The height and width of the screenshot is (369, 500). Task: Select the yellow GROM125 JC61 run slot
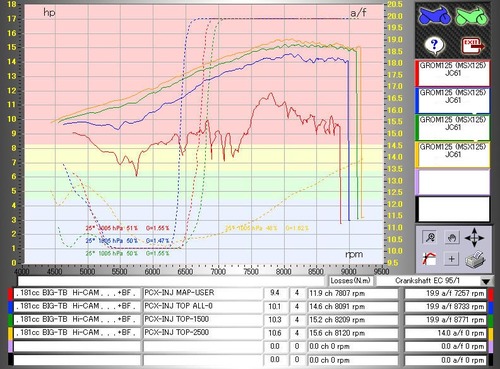coord(452,155)
